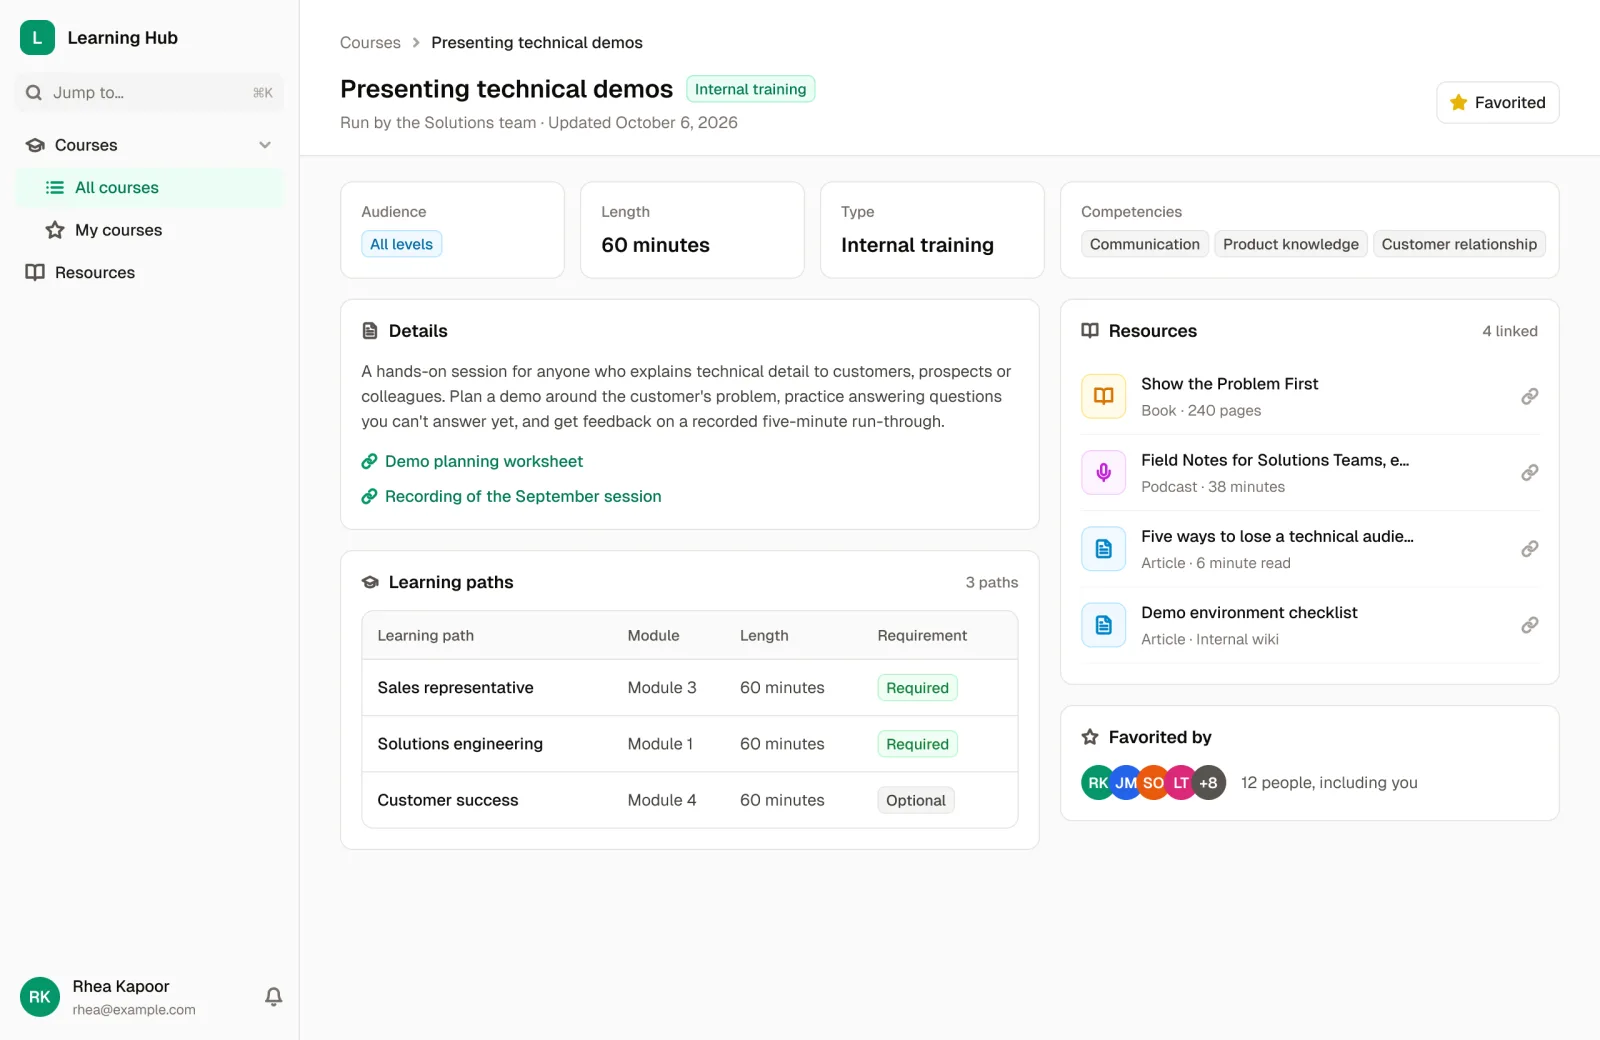Click the Courses graduation cap icon
This screenshot has width=1600, height=1040.
35,145
